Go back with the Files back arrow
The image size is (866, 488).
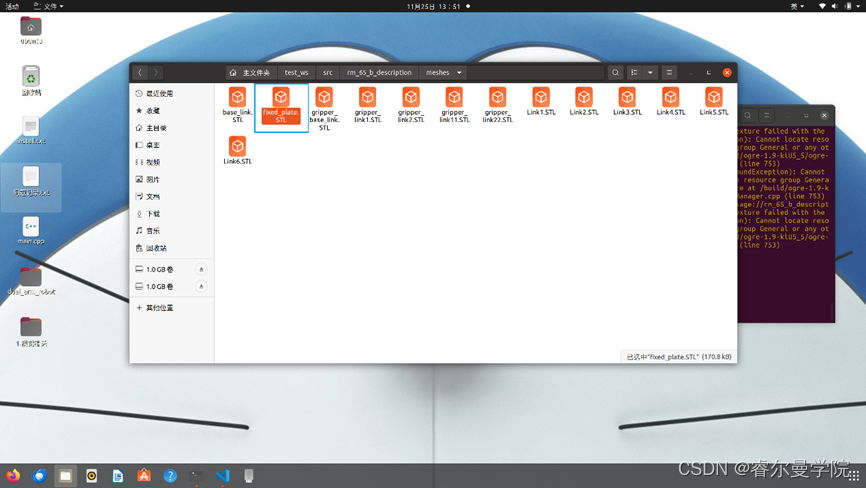pyautogui.click(x=140, y=72)
